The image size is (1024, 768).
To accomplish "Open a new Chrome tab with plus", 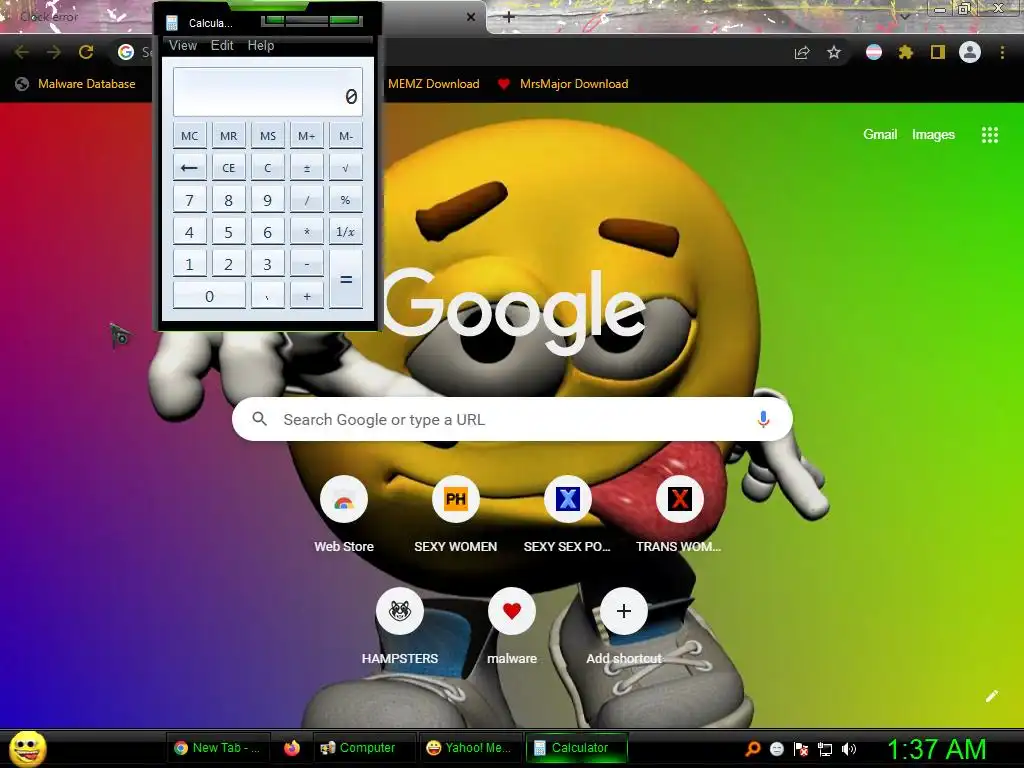I will [509, 17].
